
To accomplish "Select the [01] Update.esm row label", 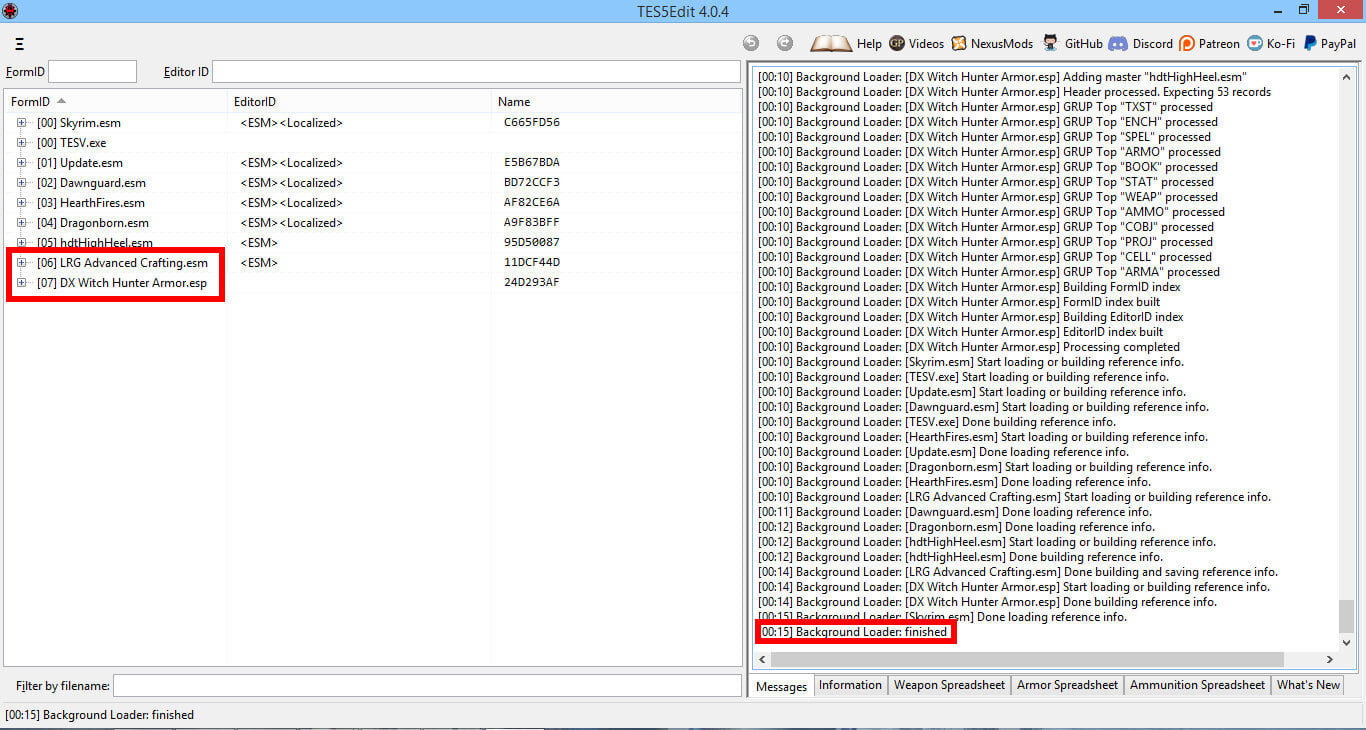I will pos(80,163).
